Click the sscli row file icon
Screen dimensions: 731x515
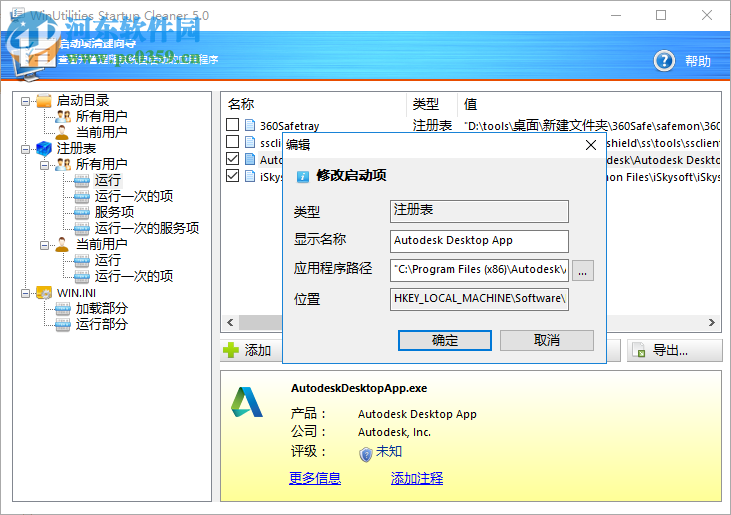coord(250,142)
